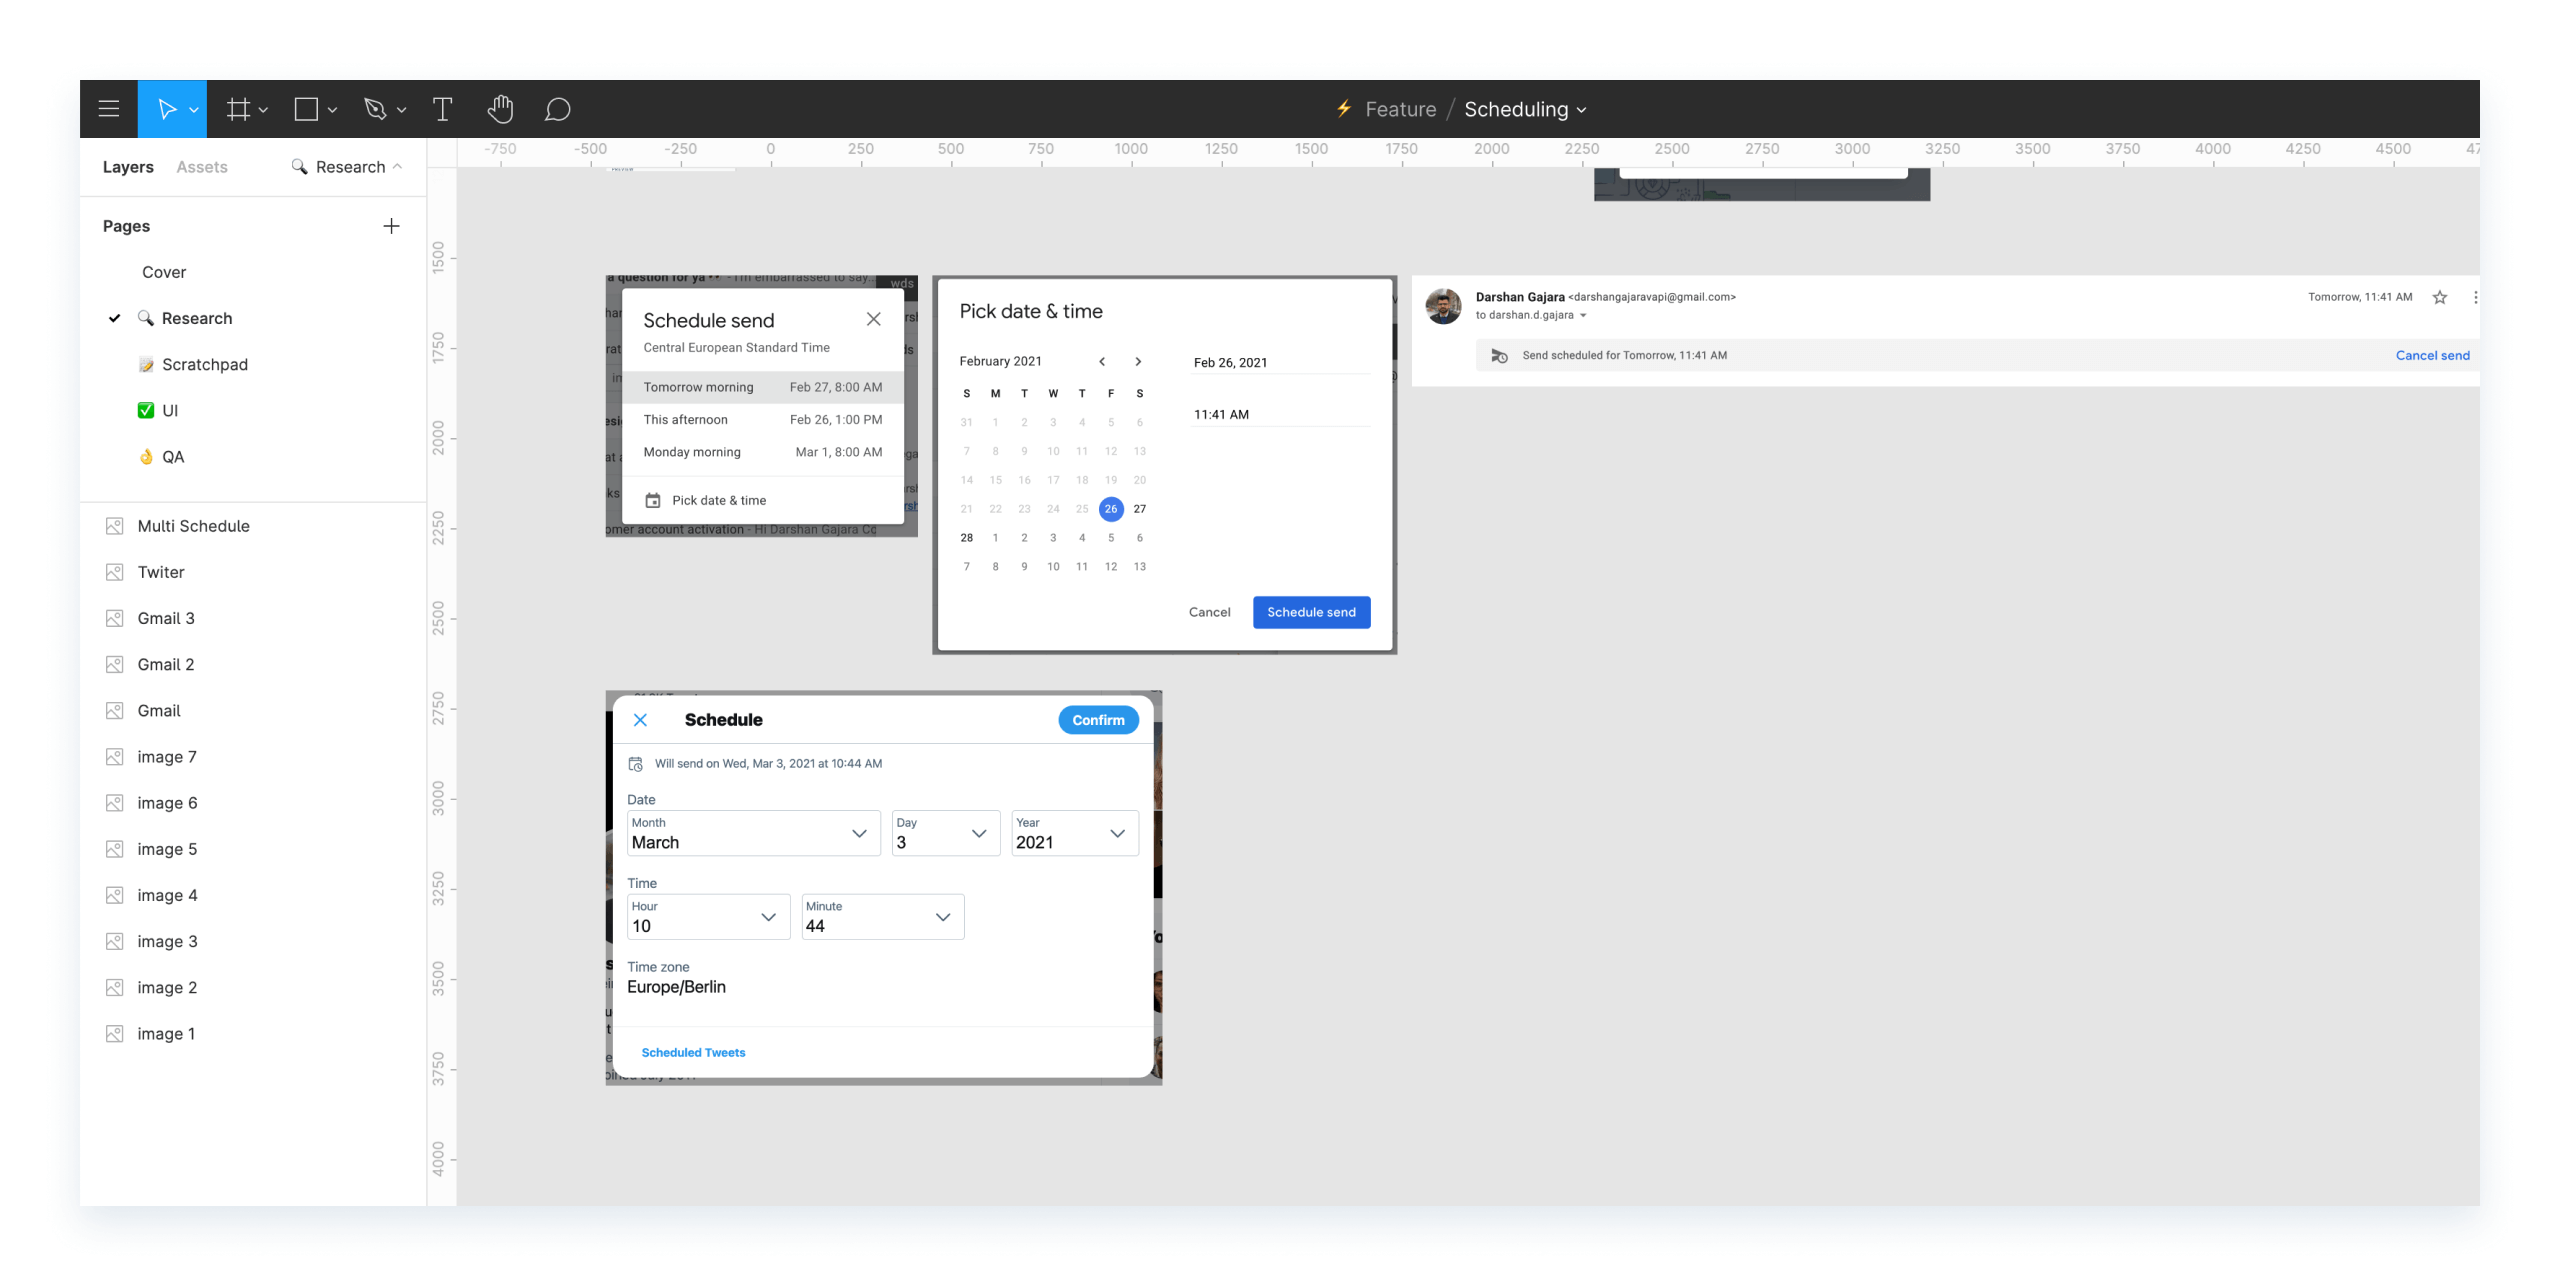Open the Month March dropdown
Image resolution: width=2560 pixels, height=1286 pixels.
754,833
